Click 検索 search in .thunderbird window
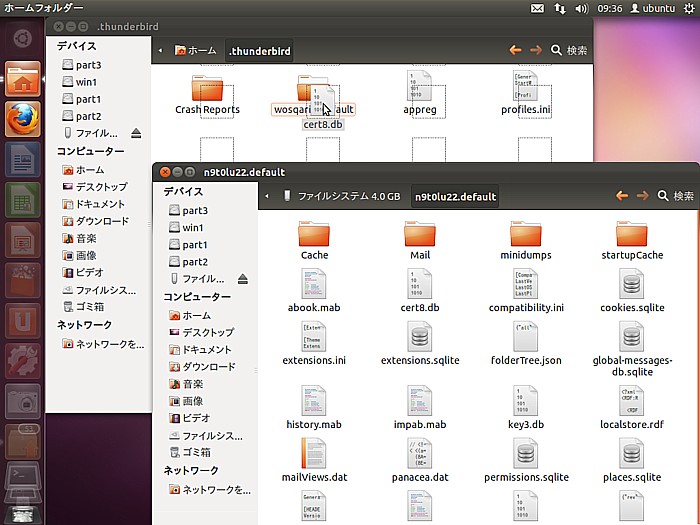 point(569,50)
